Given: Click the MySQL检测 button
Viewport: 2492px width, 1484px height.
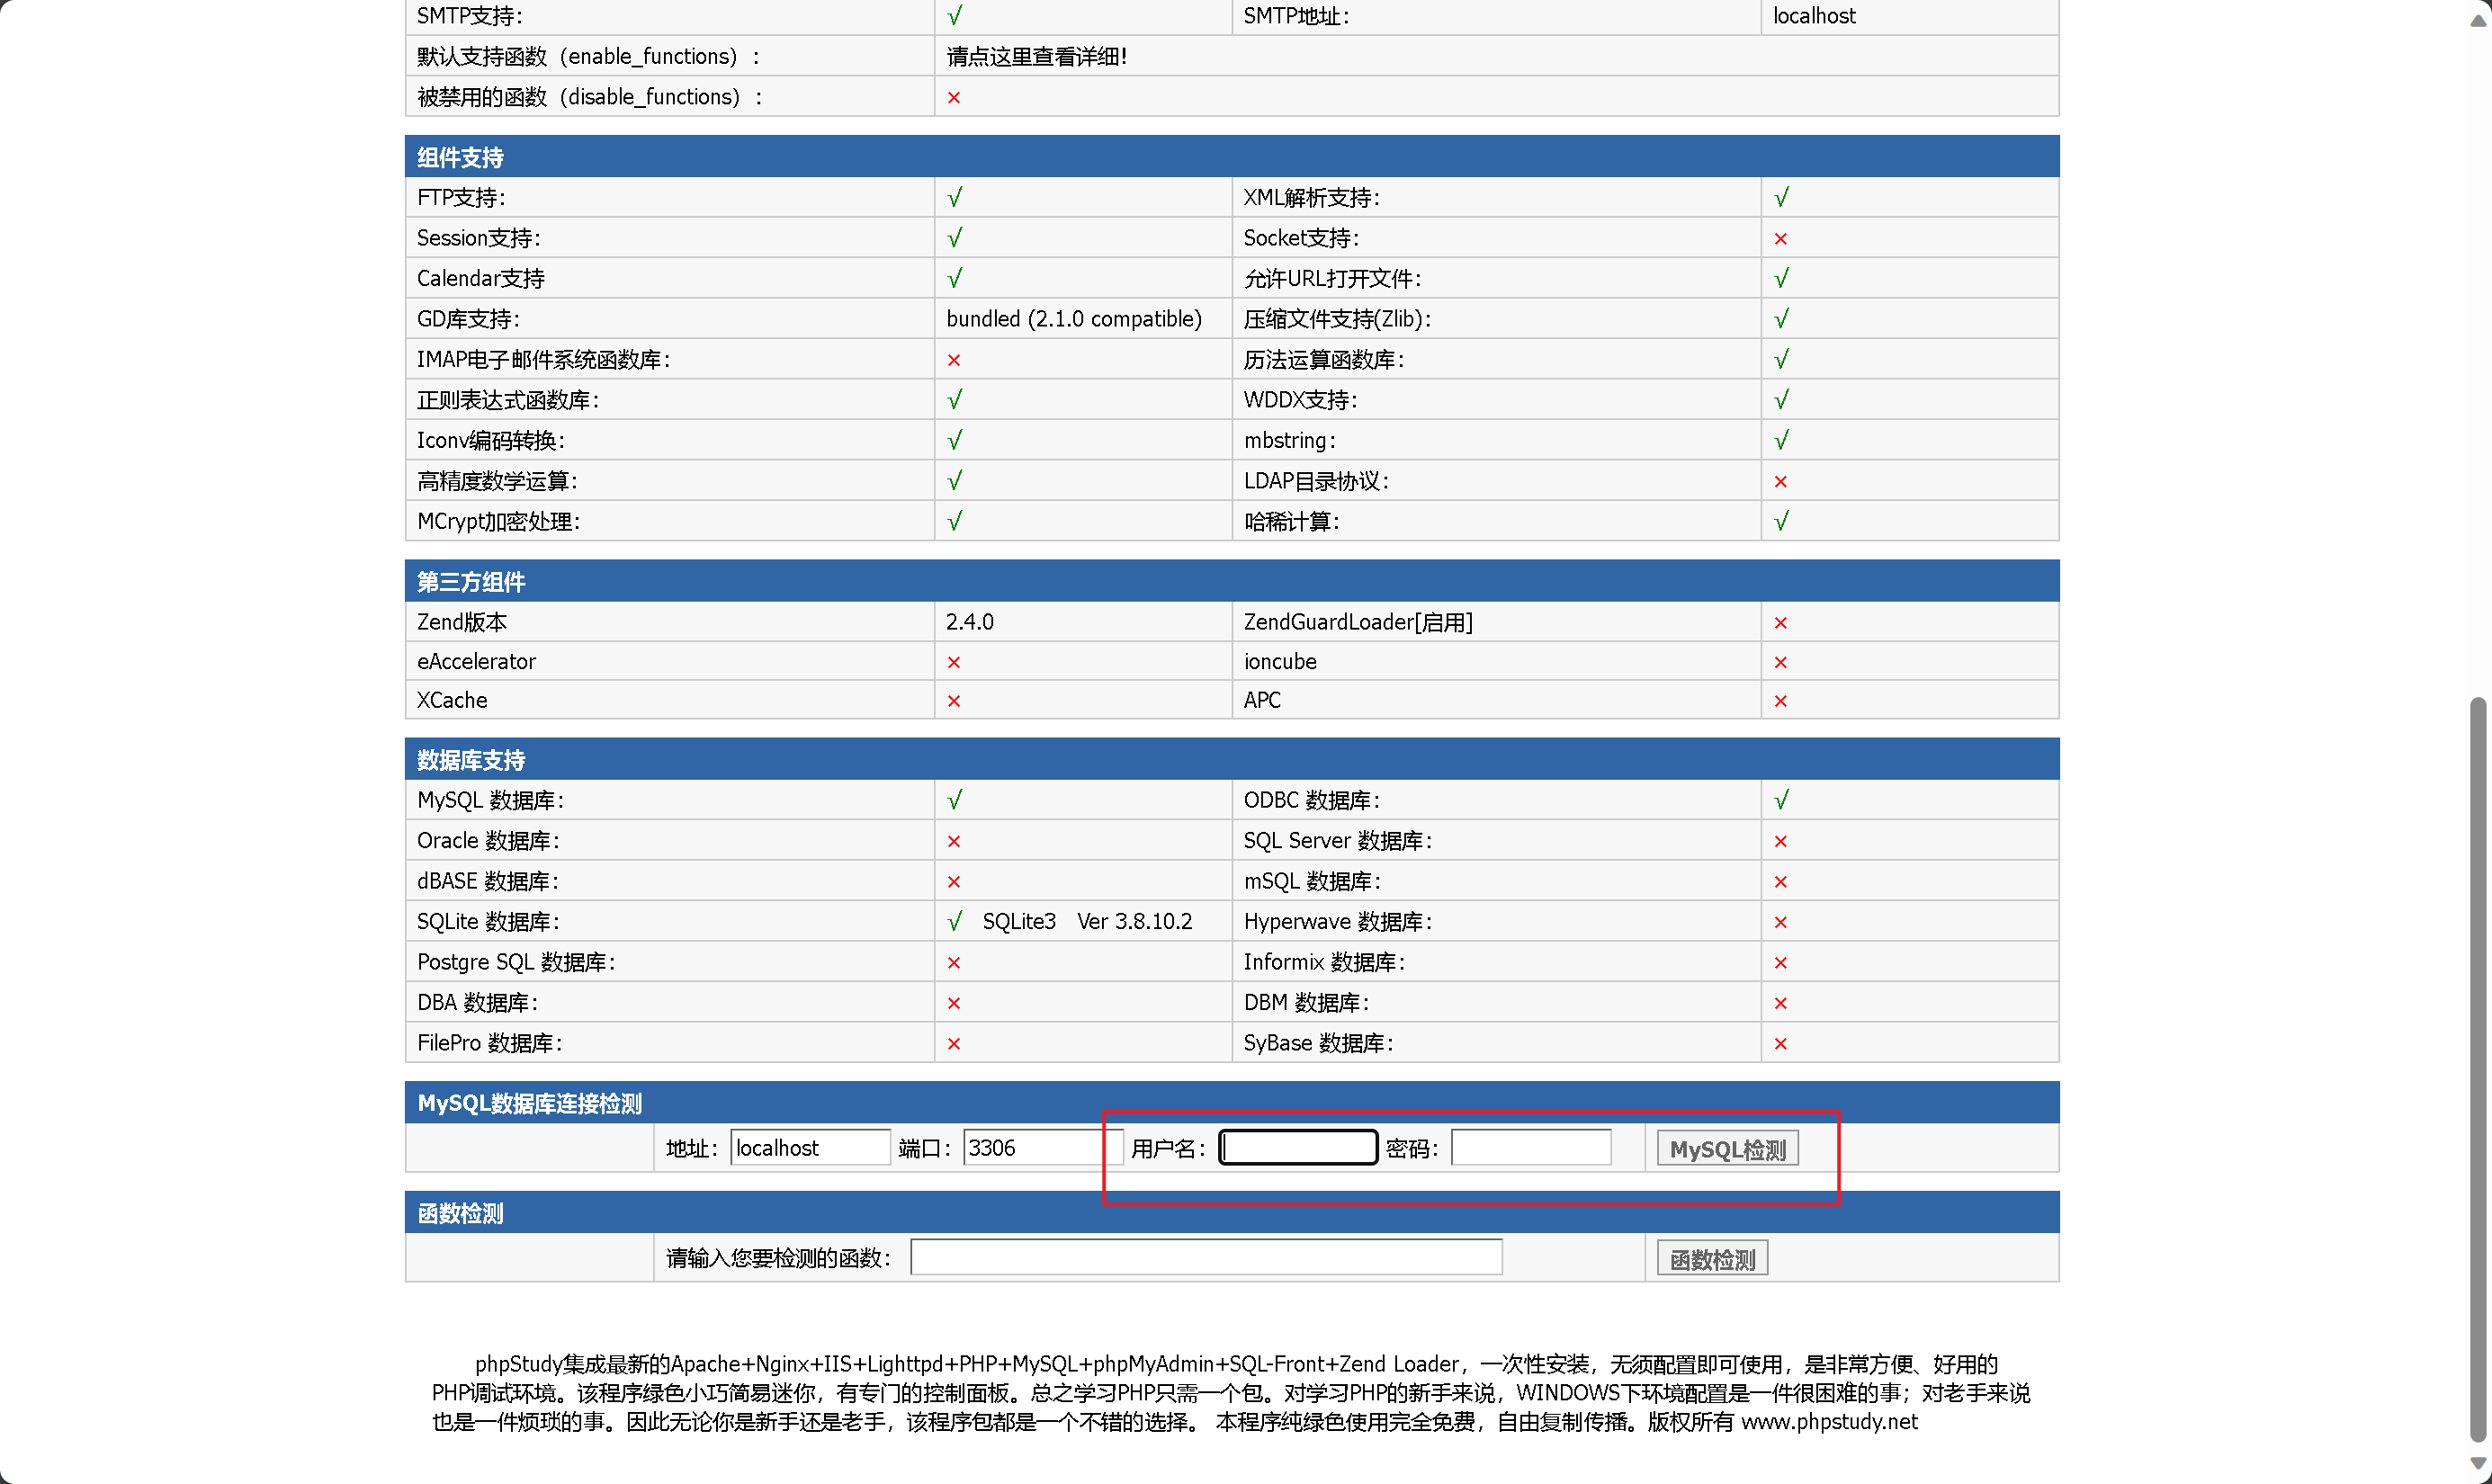Looking at the screenshot, I should click(x=1726, y=1148).
